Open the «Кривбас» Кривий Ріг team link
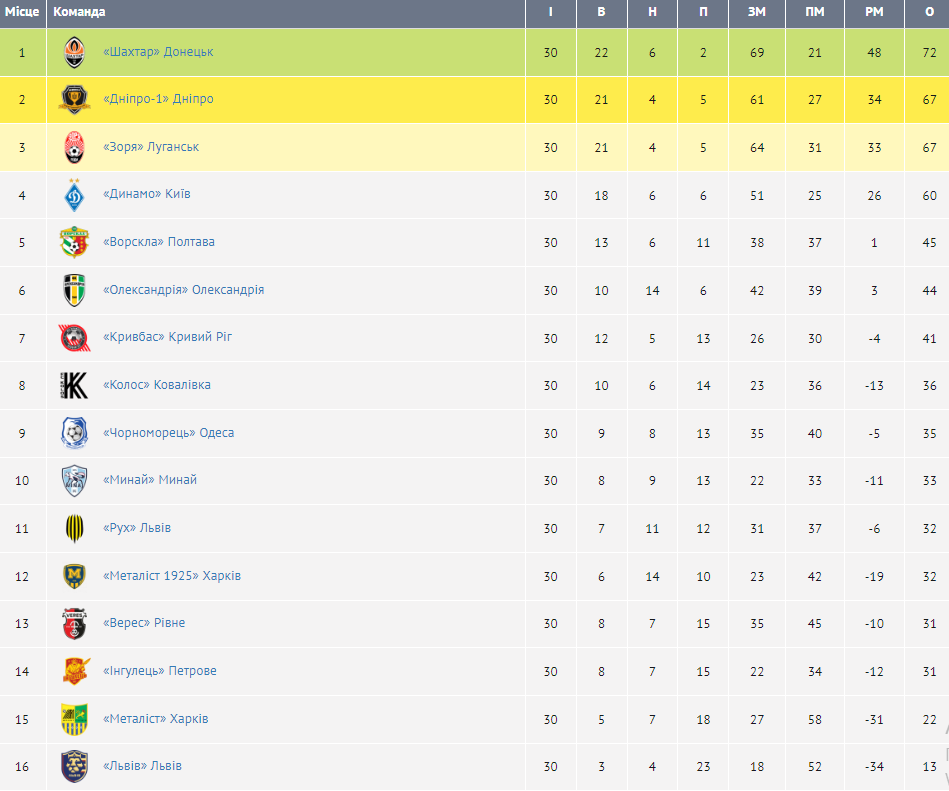Screen dimensions: 949x791 click(168, 337)
